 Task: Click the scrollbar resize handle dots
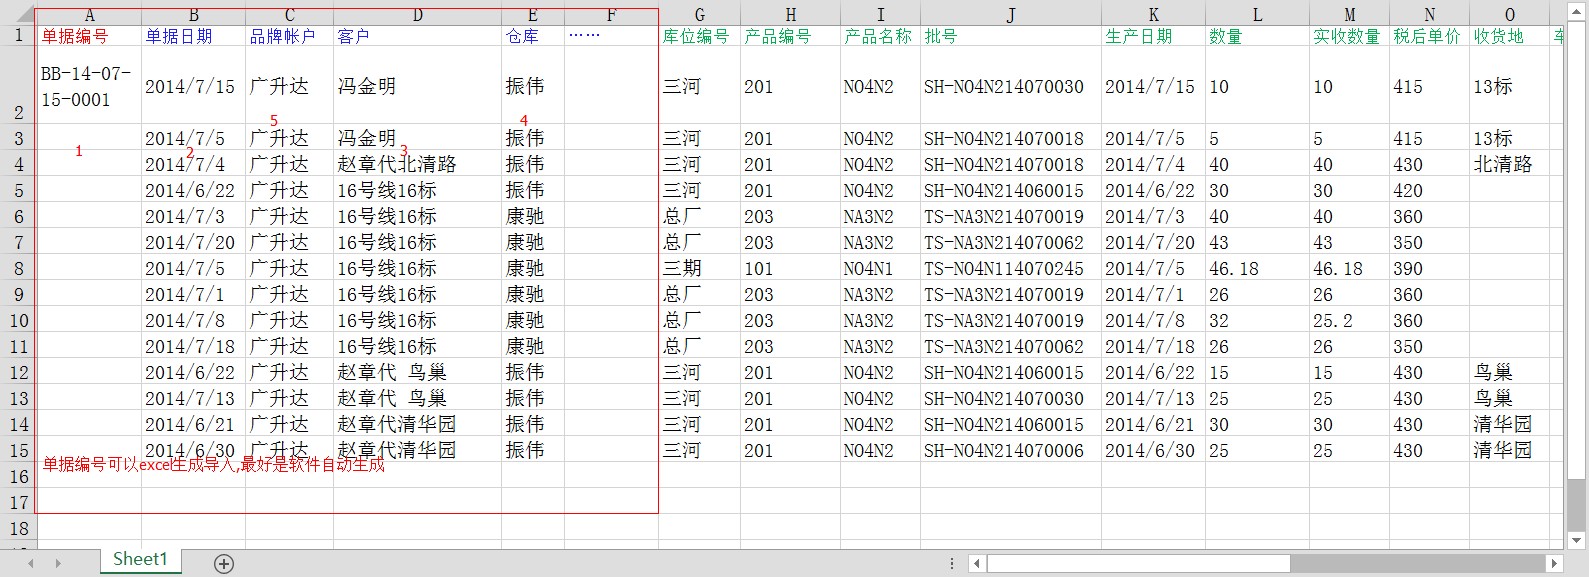pyautogui.click(x=951, y=564)
